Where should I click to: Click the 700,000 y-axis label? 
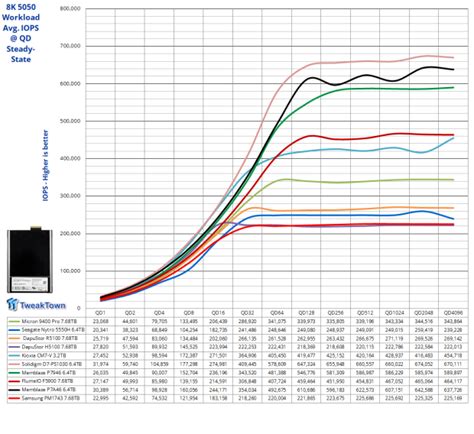[x=70, y=46]
